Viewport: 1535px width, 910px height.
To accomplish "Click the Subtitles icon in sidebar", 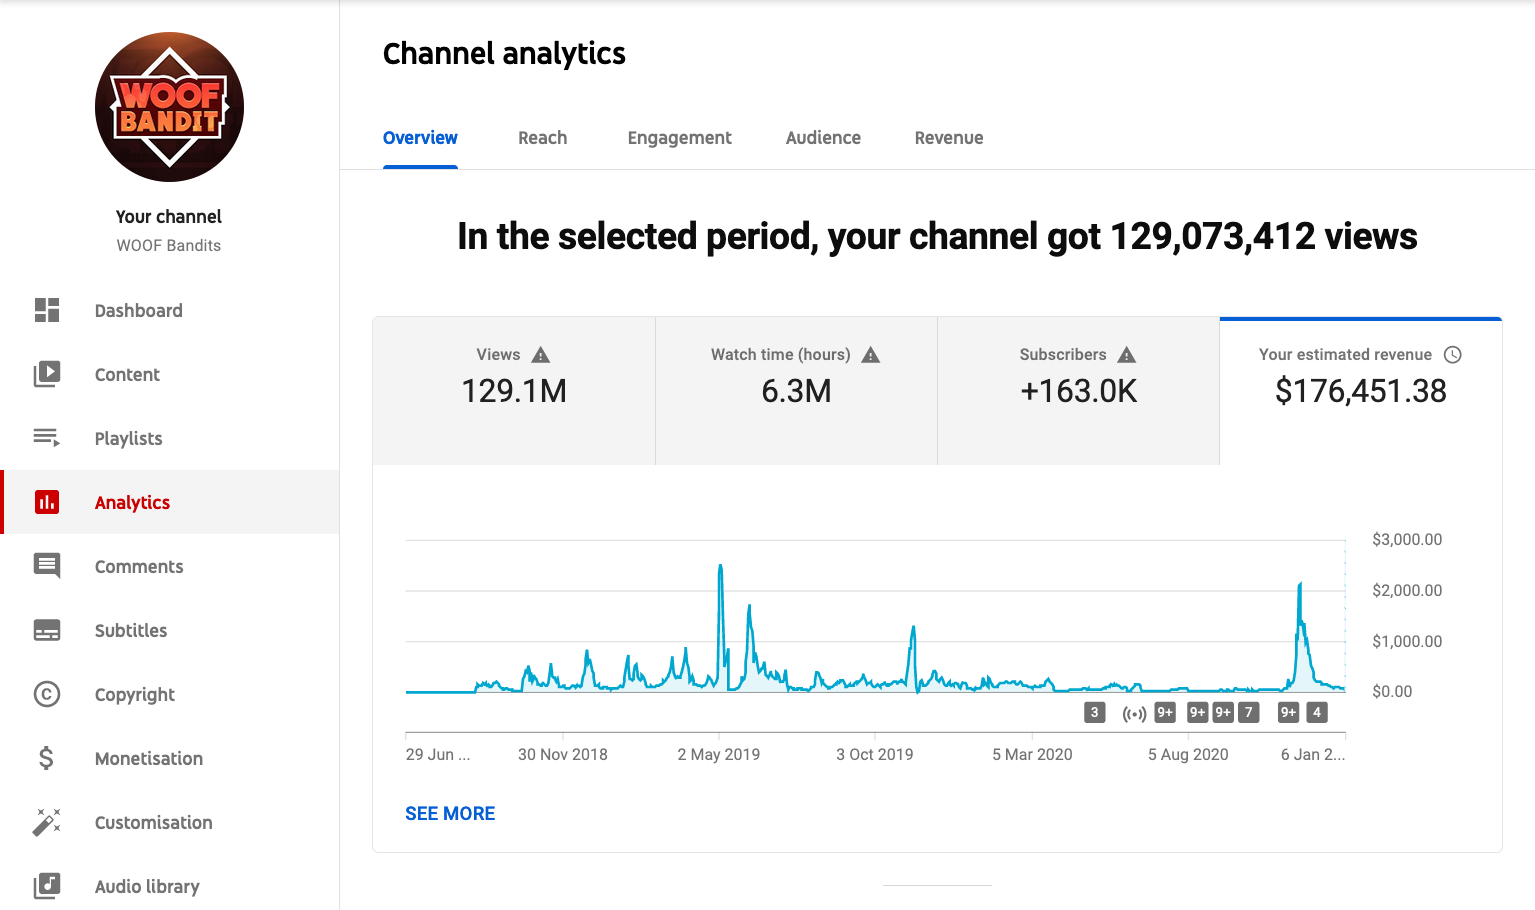I will click(x=47, y=630).
